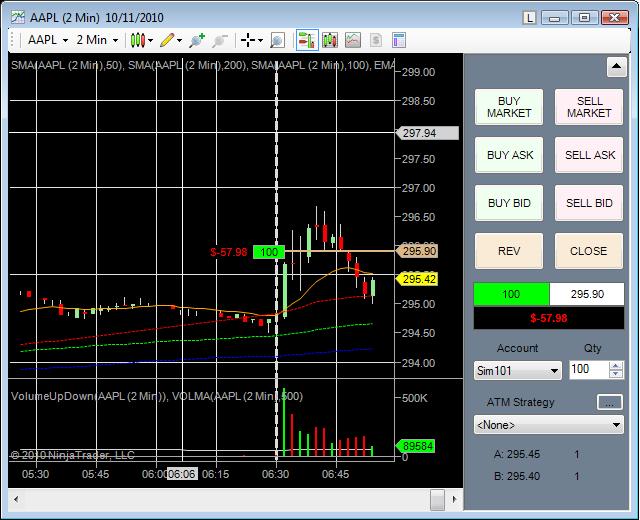Screen dimensions: 640x520
Task: Click the SELL ASK button
Action: tap(589, 155)
